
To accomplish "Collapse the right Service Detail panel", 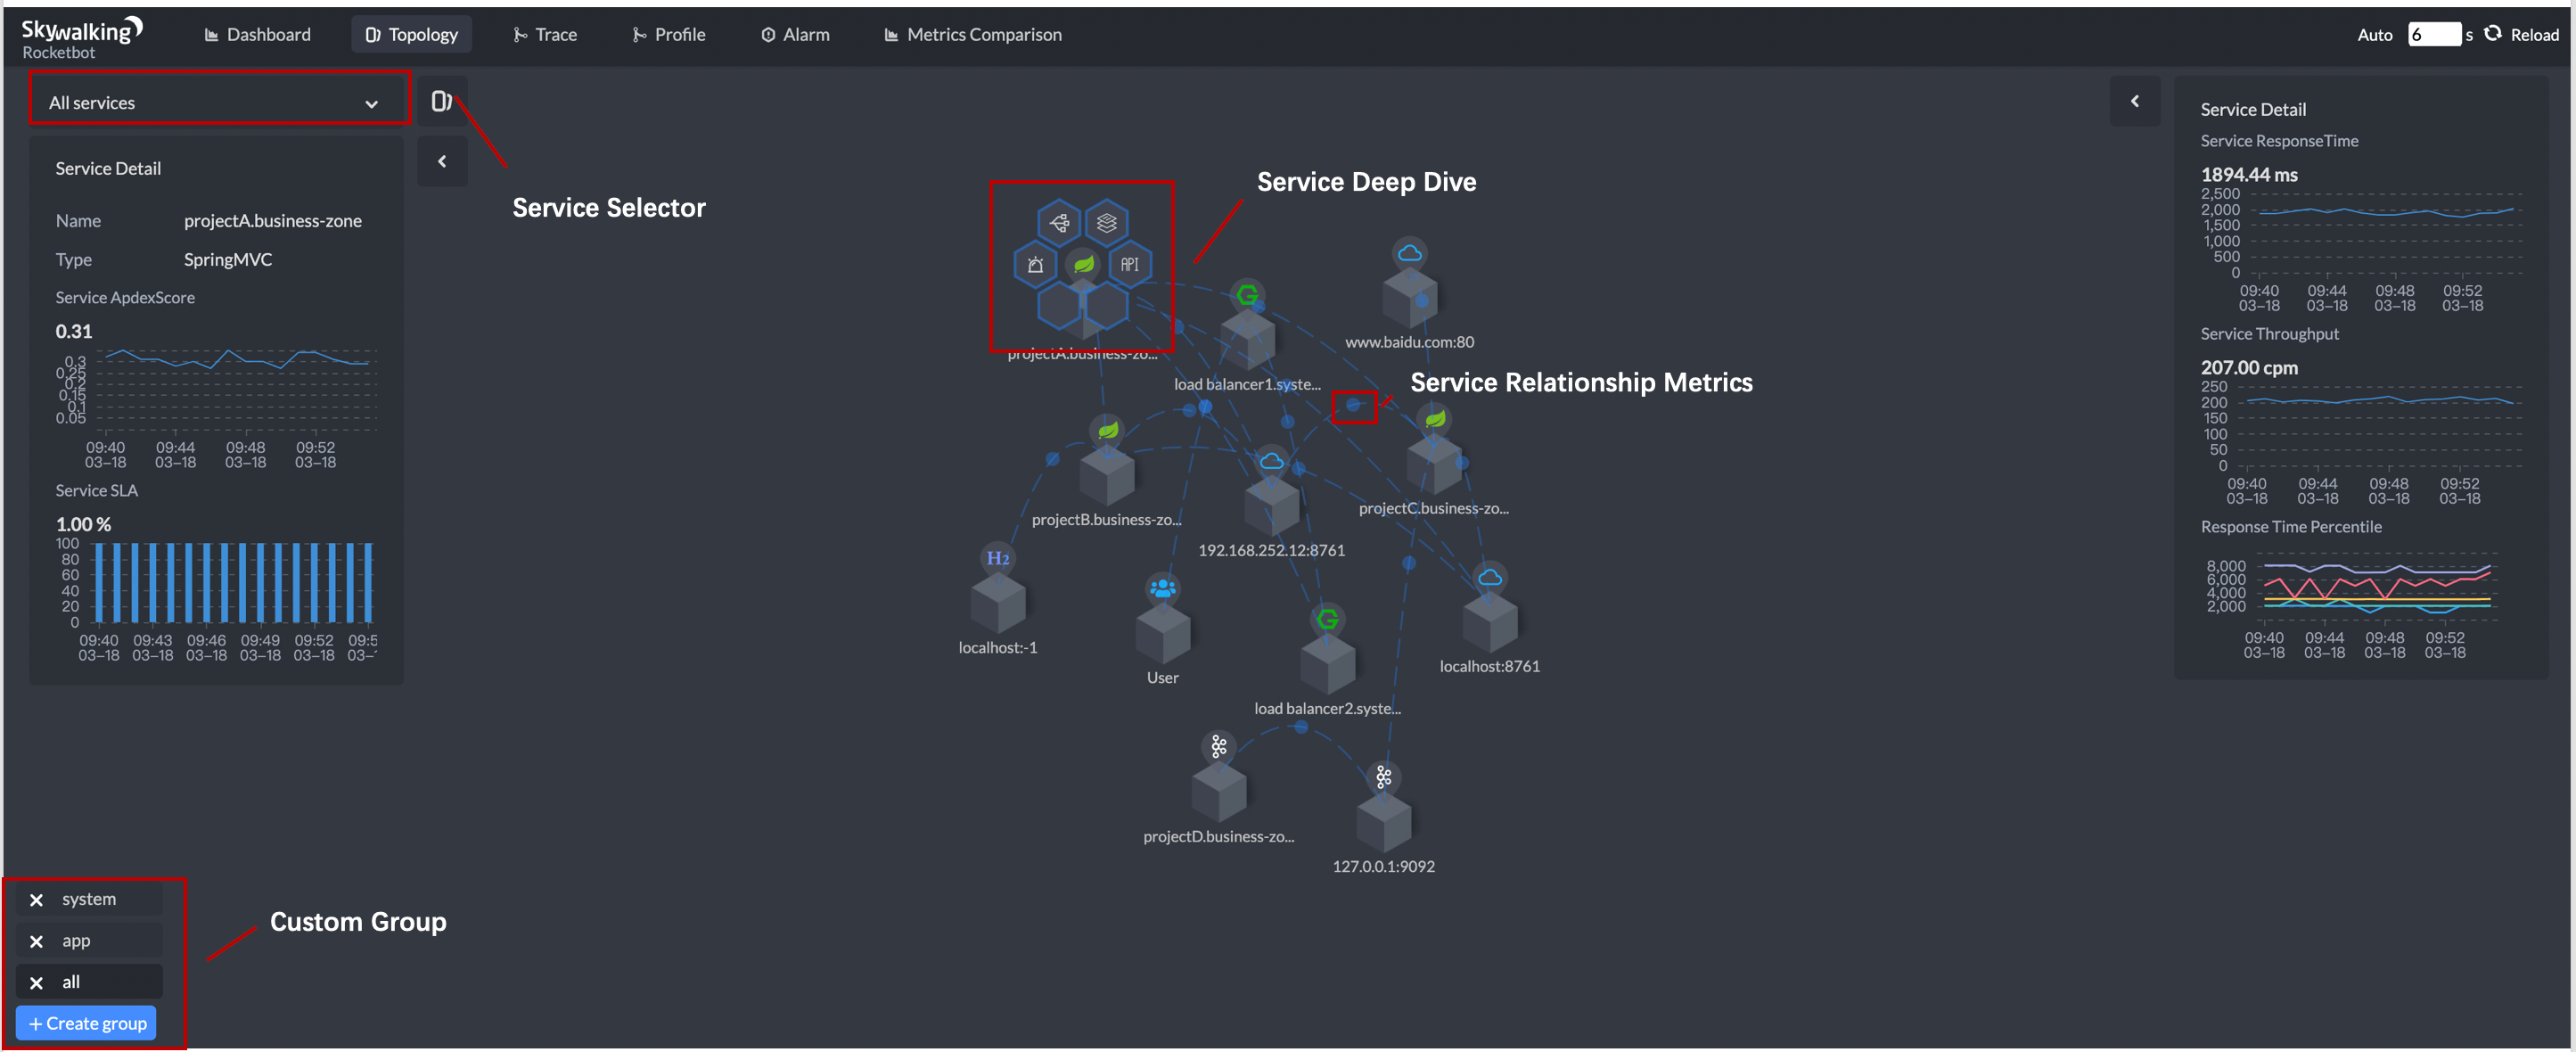I will [x=2134, y=101].
